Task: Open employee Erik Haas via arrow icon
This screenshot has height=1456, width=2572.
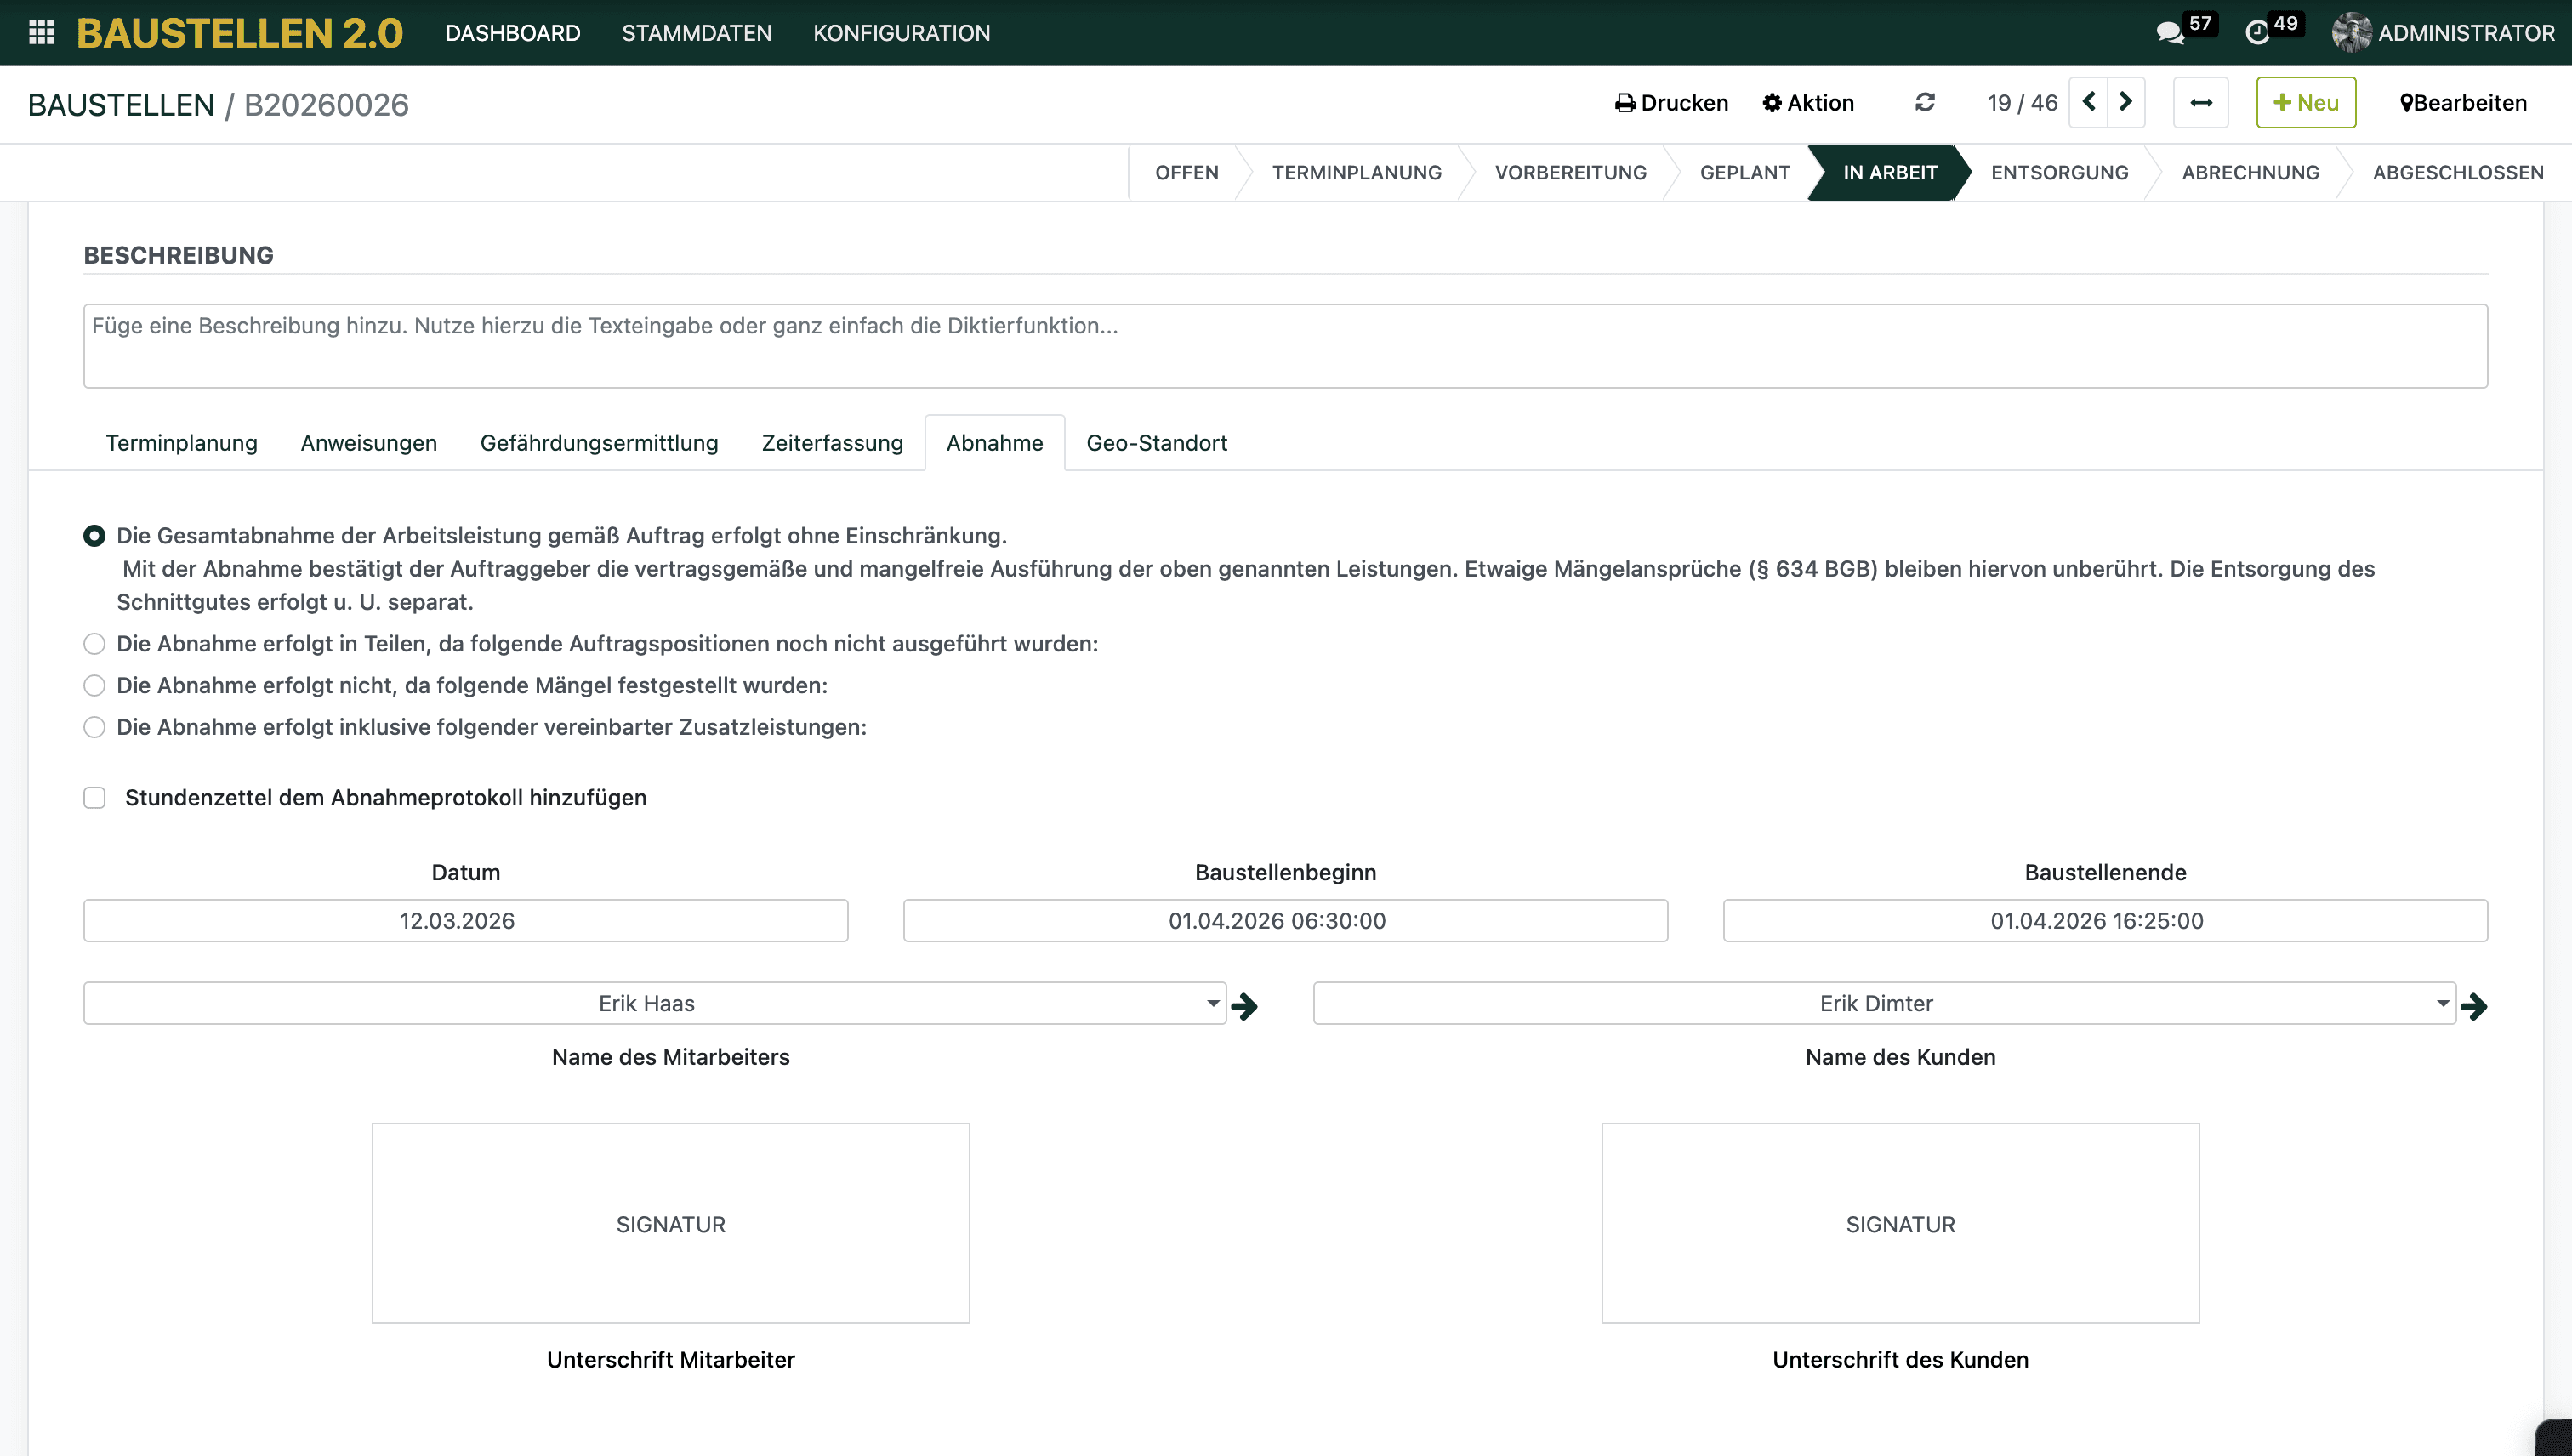Action: (x=1244, y=1005)
